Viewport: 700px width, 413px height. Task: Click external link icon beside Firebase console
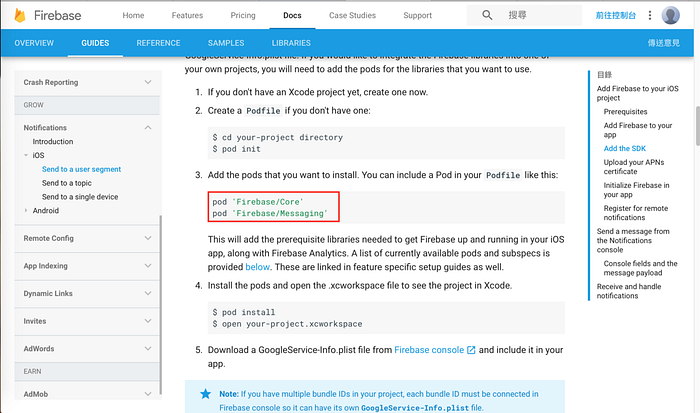471,350
